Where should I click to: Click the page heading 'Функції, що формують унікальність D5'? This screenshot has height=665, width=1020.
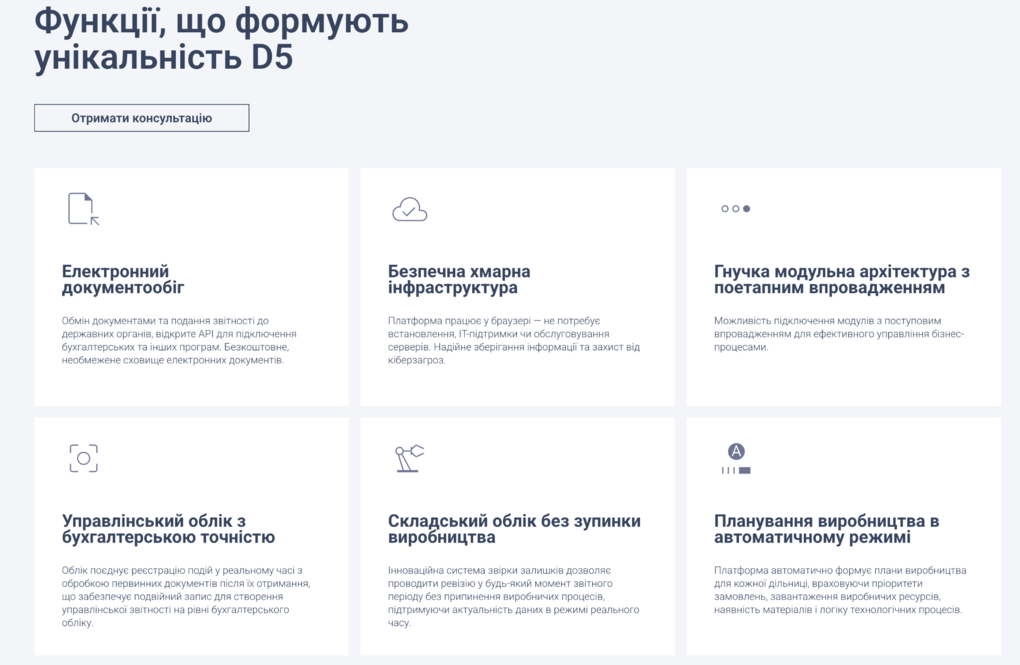[x=221, y=38]
